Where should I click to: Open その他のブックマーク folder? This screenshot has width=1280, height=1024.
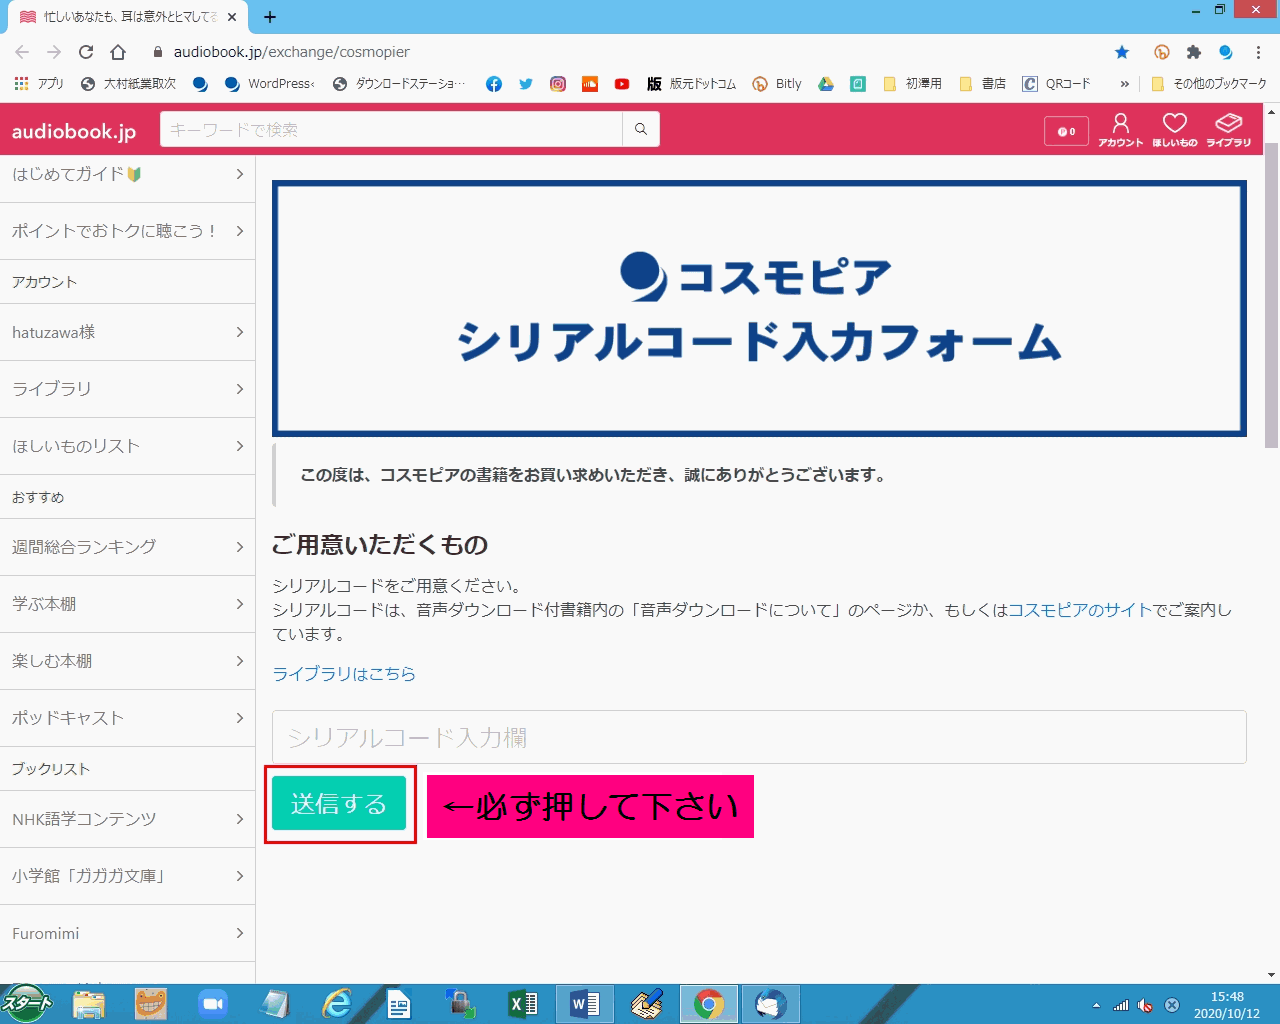click(1209, 84)
